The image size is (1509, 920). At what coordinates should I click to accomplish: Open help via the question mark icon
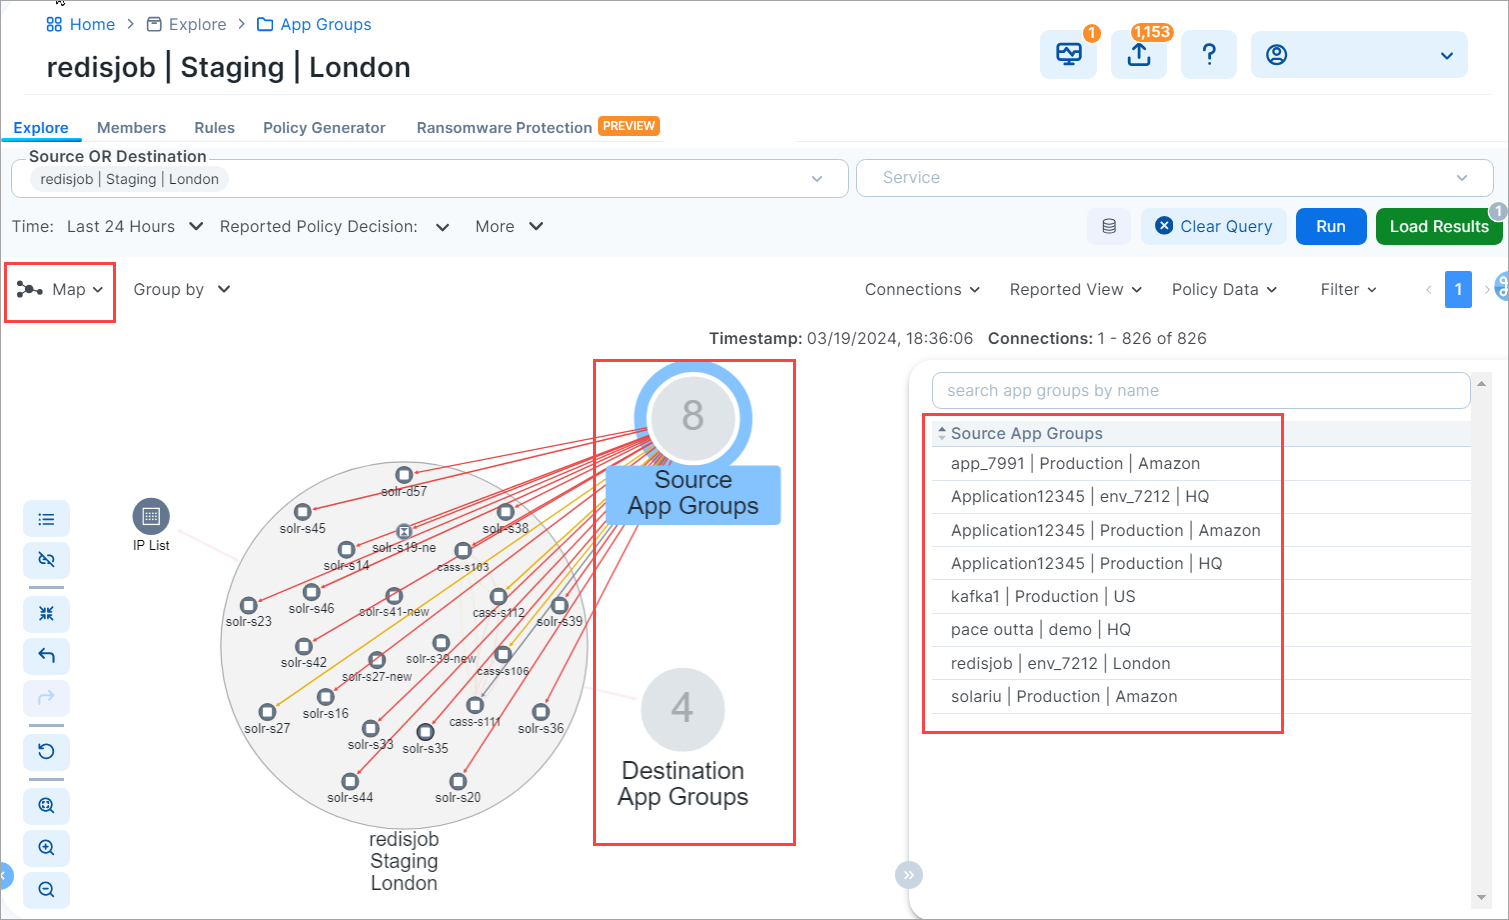pyautogui.click(x=1208, y=55)
